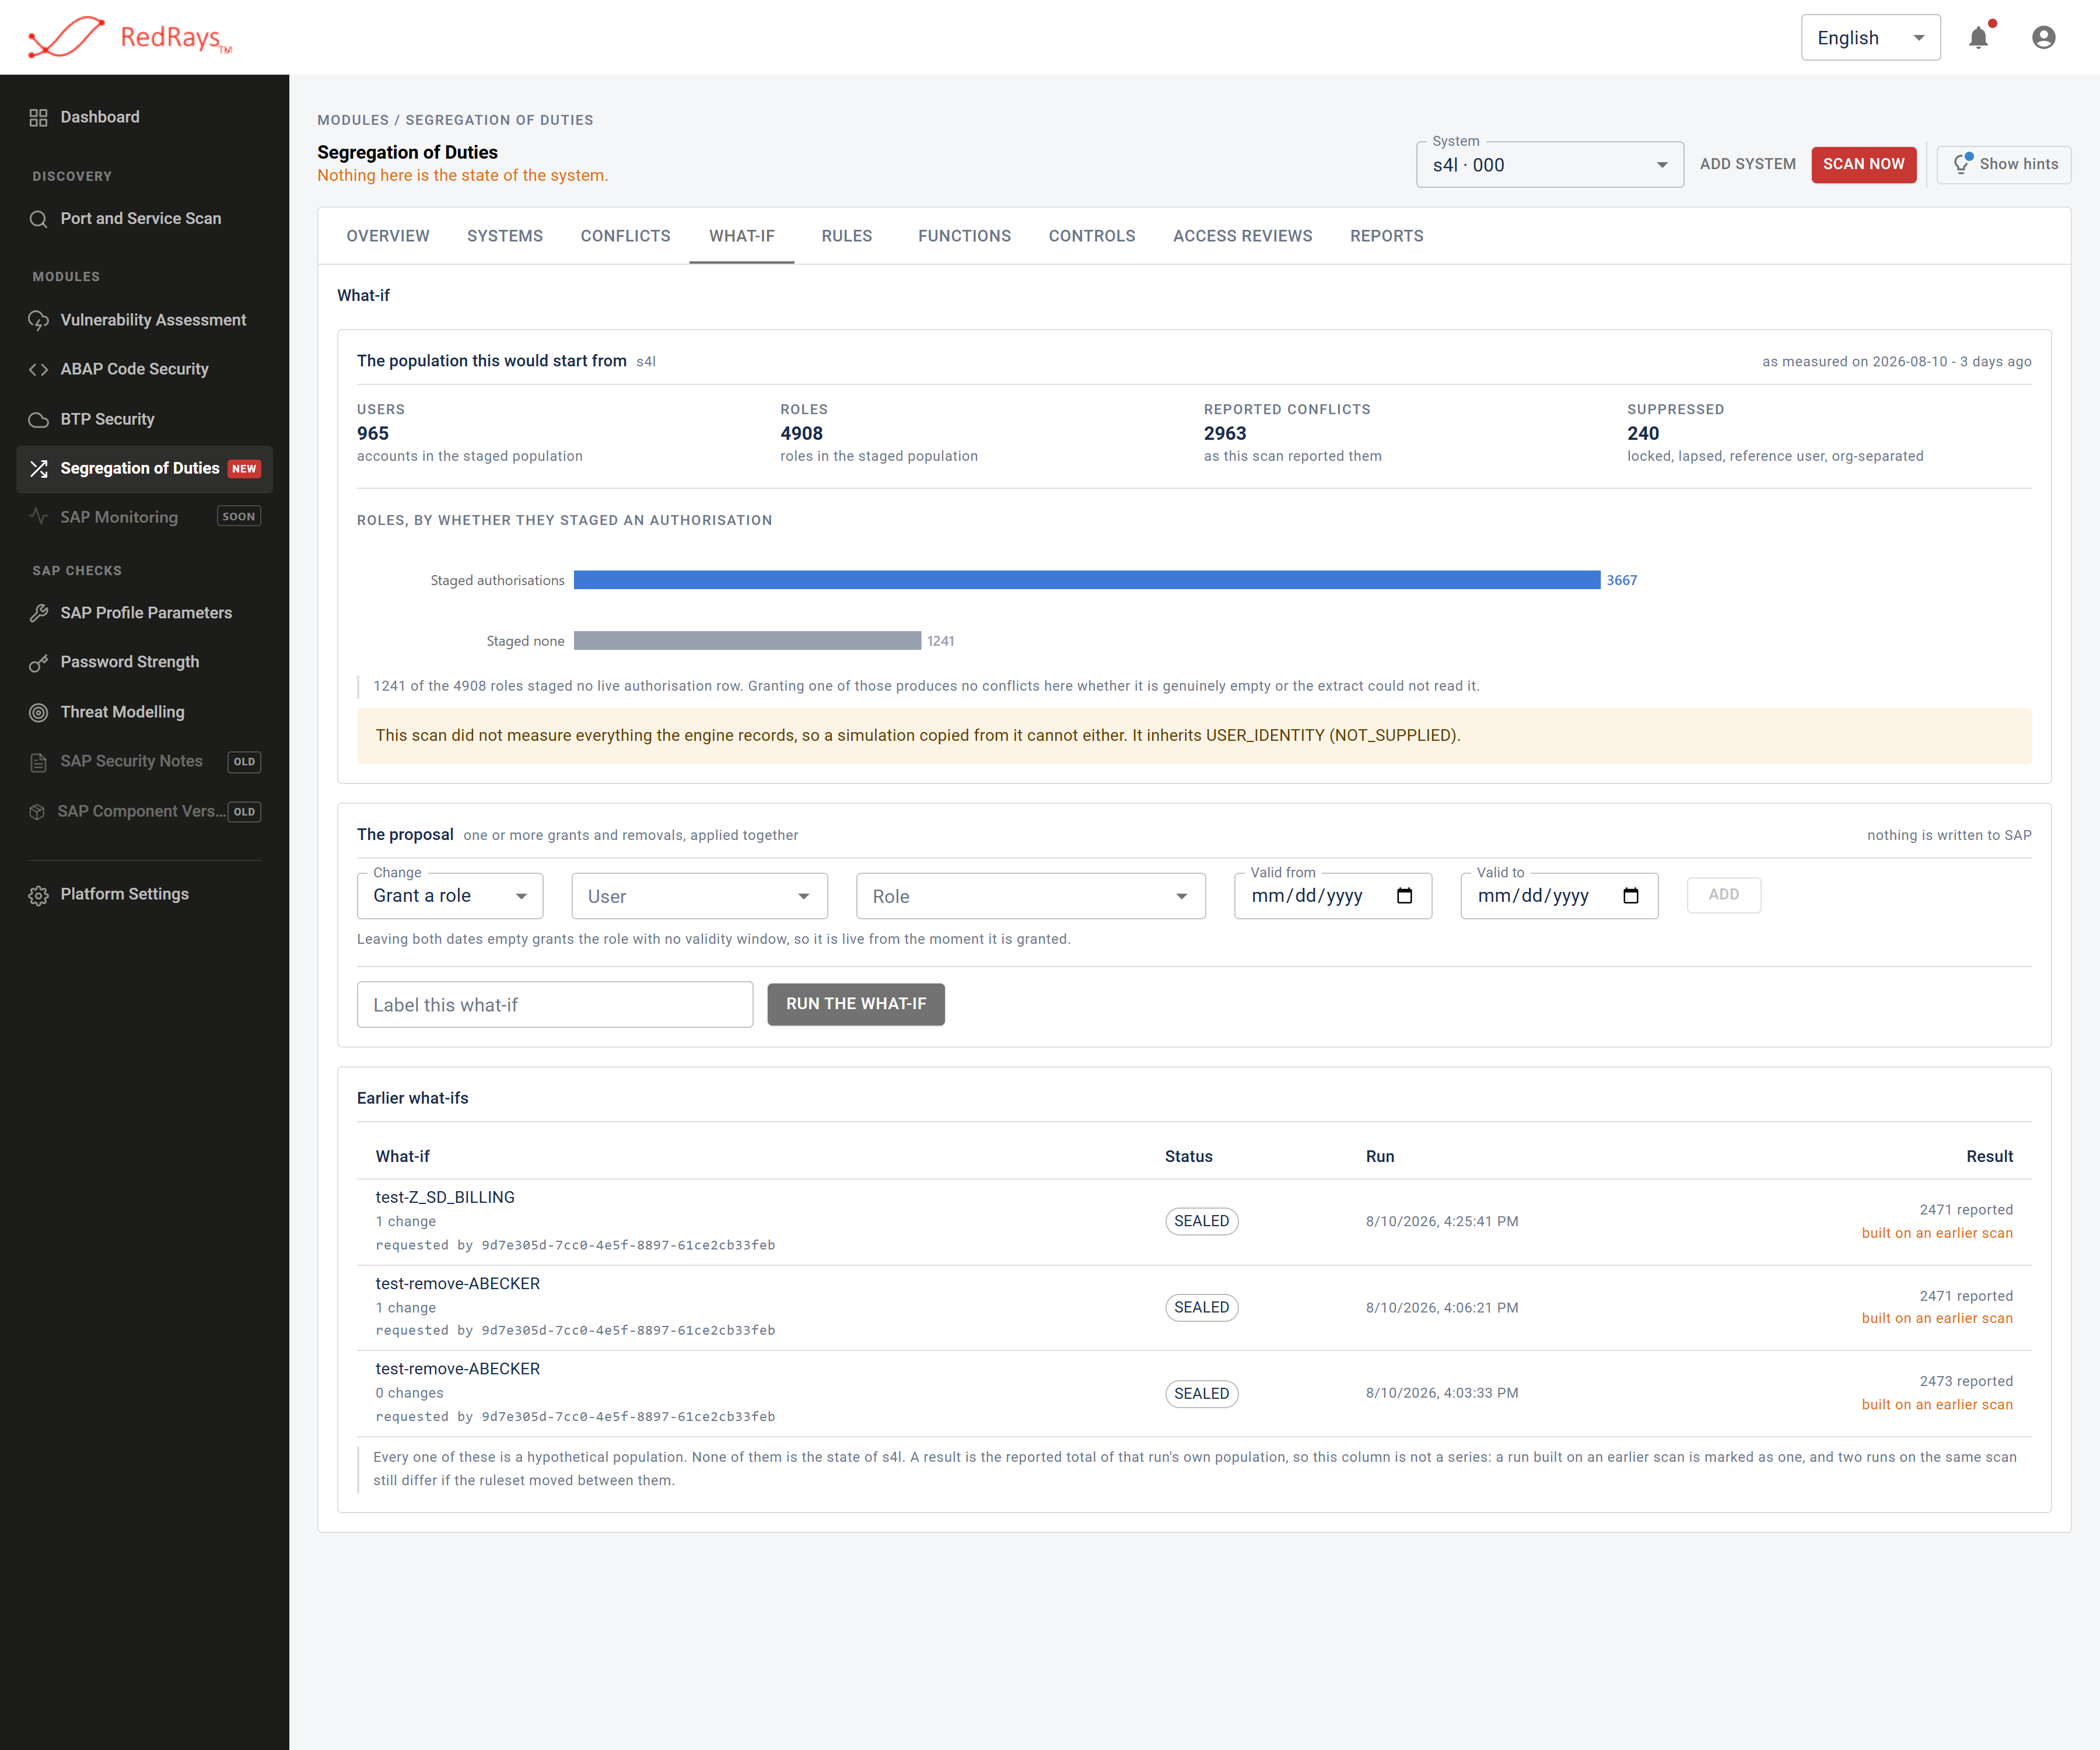Open the User dropdown in the proposal
Screen dimensions: 2100x1750
700,896
